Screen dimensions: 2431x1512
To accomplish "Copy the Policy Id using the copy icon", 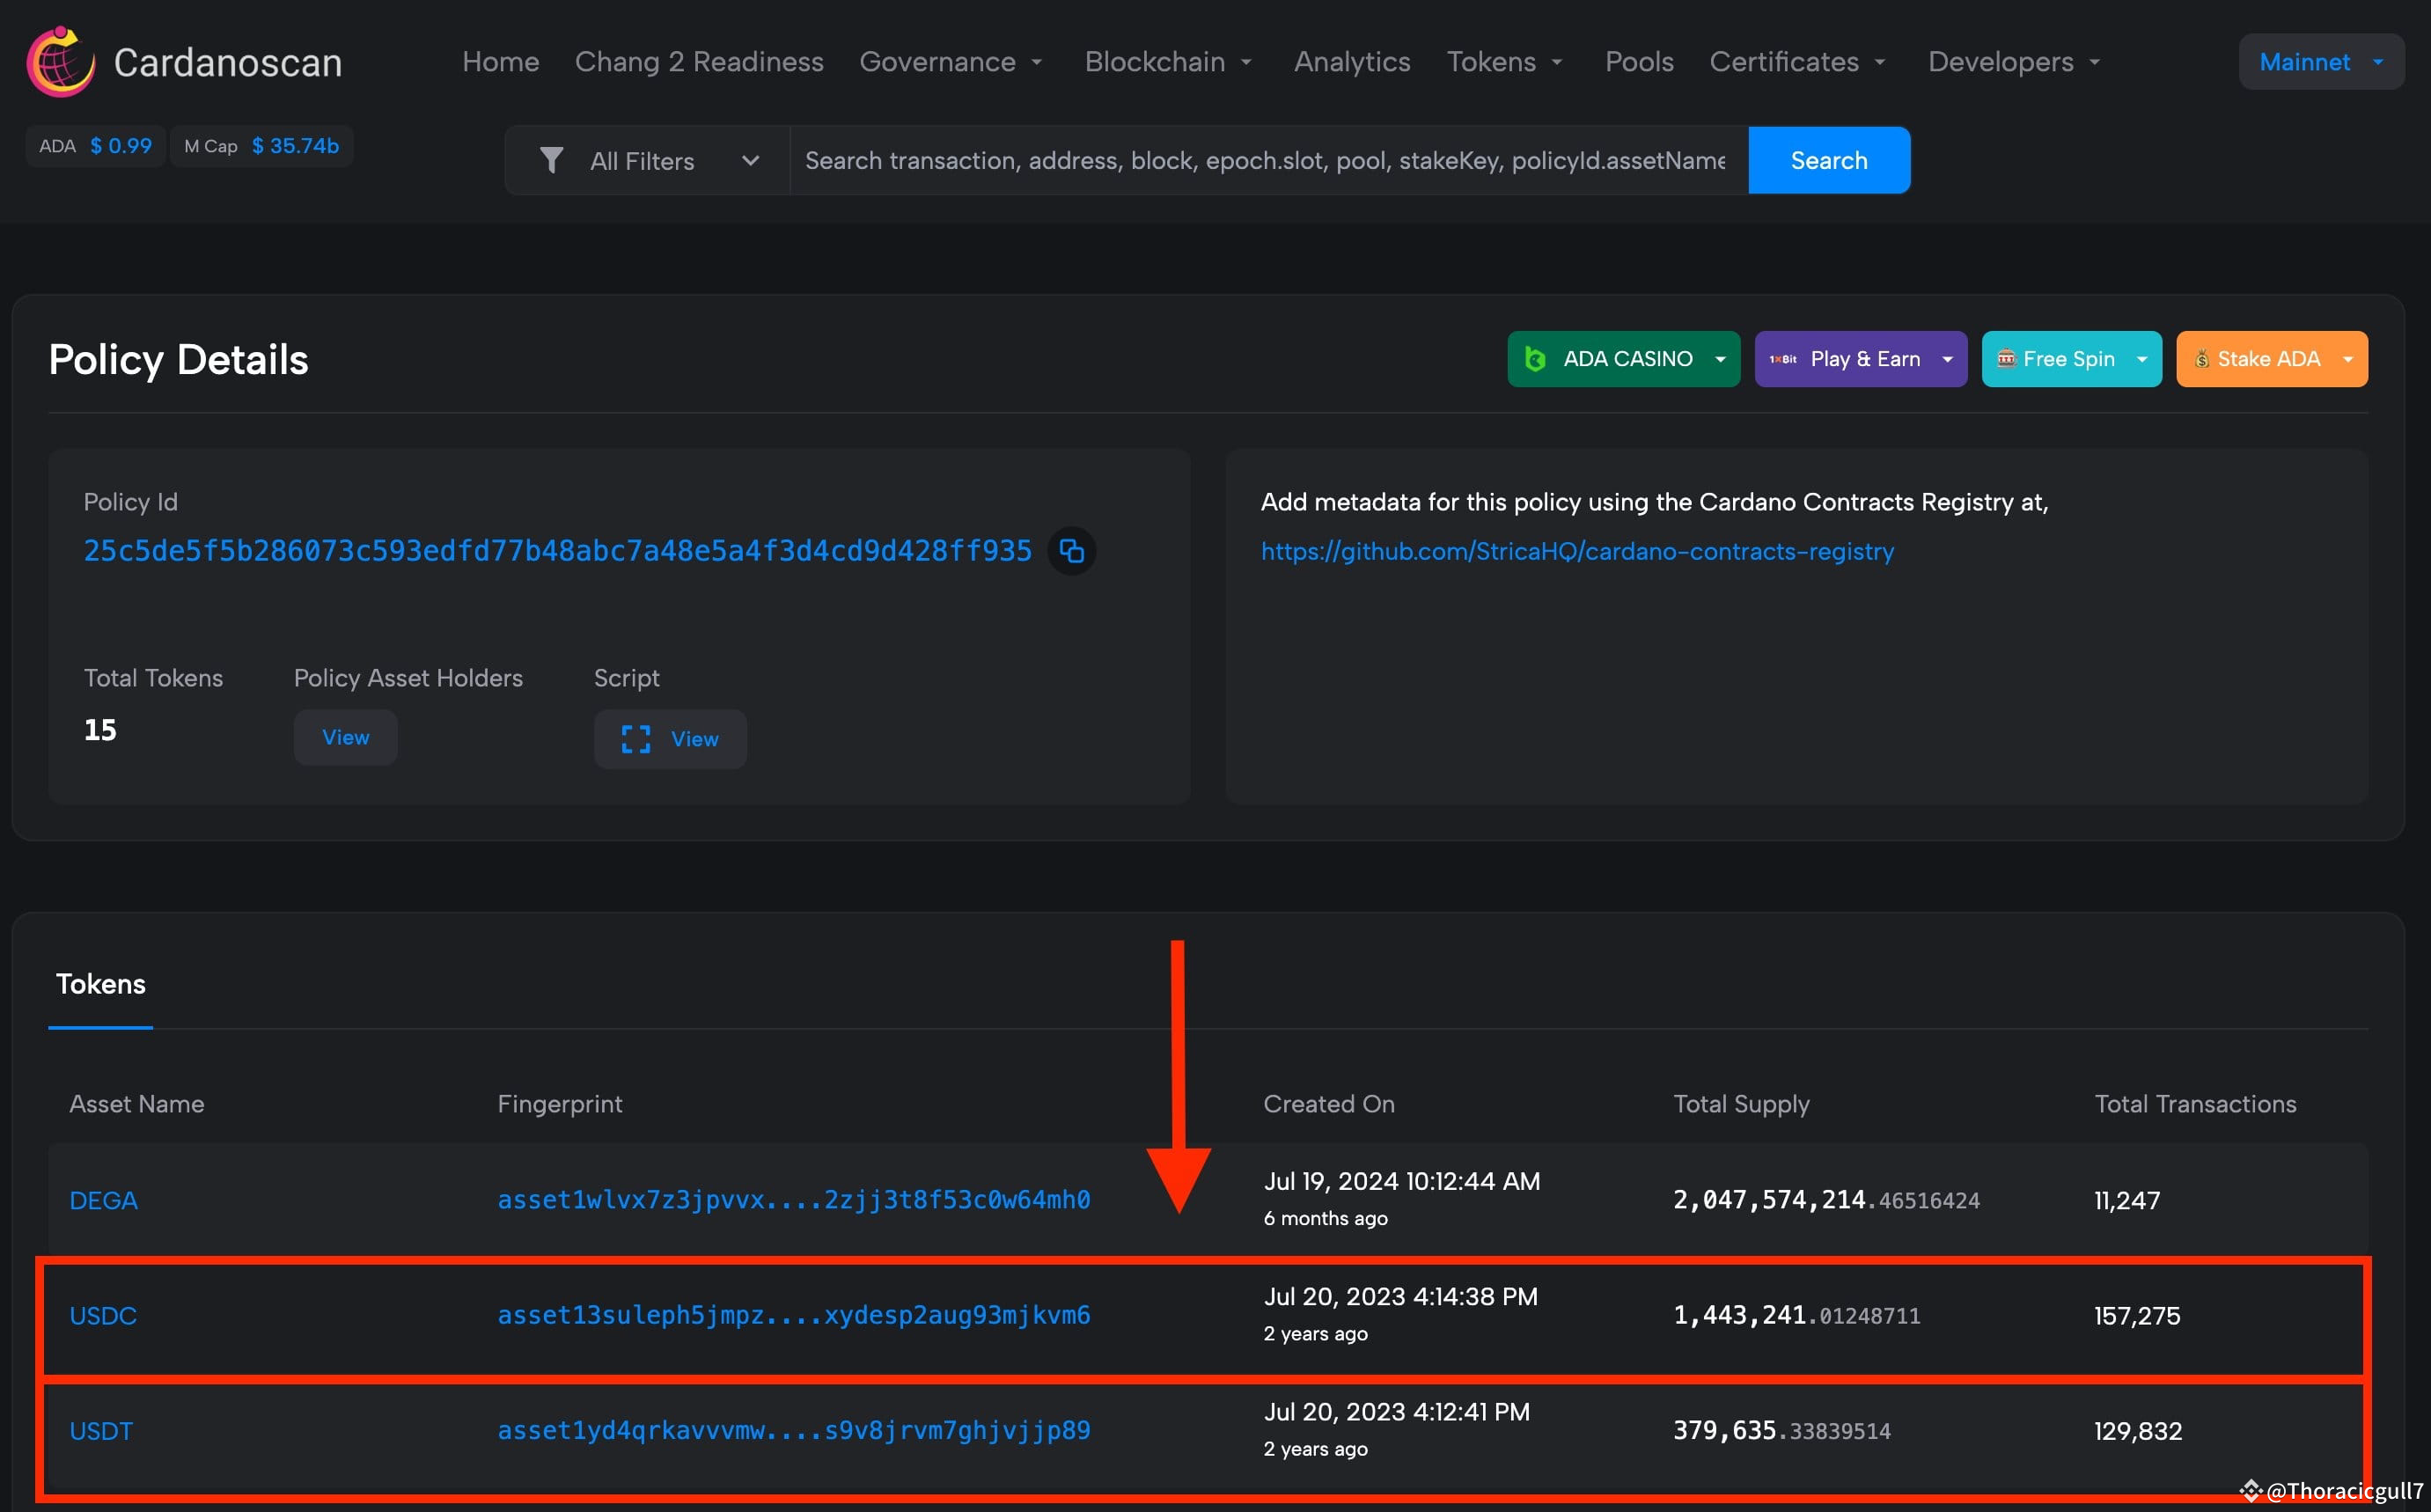I will [x=1071, y=550].
